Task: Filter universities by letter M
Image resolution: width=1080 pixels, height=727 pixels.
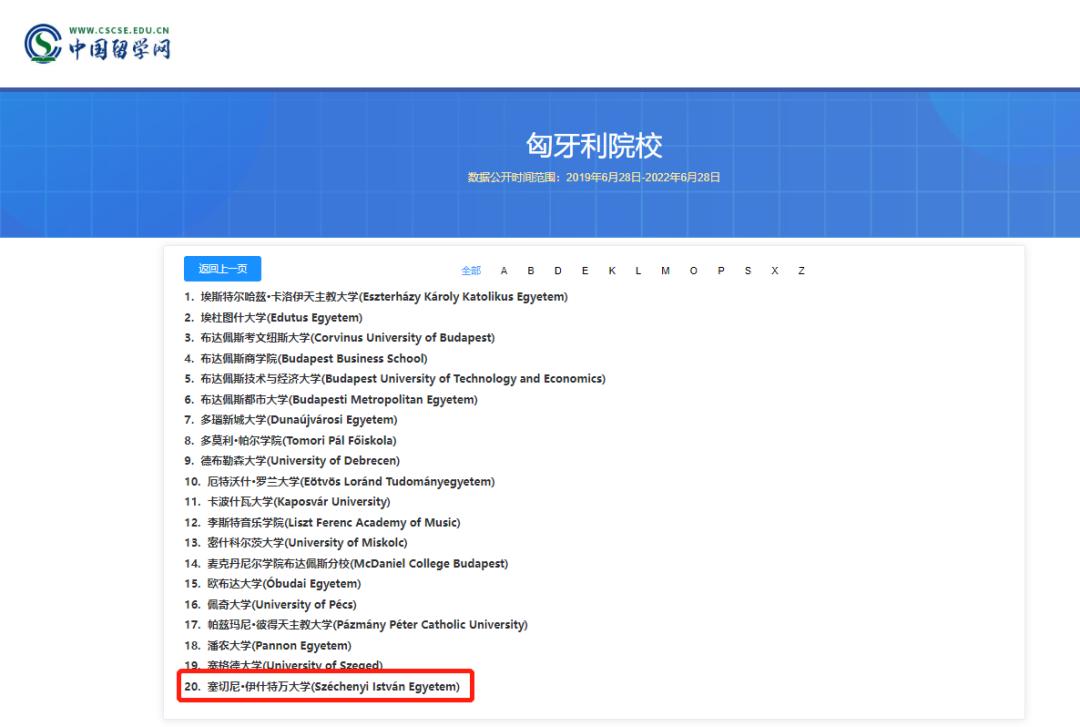Action: pyautogui.click(x=664, y=270)
